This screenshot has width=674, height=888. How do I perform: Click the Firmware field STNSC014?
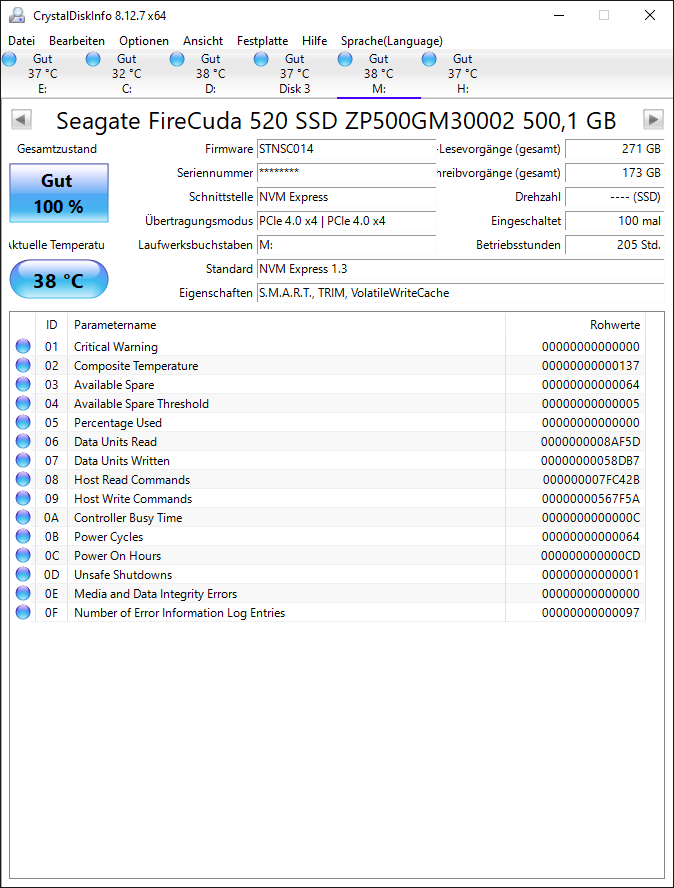346,149
